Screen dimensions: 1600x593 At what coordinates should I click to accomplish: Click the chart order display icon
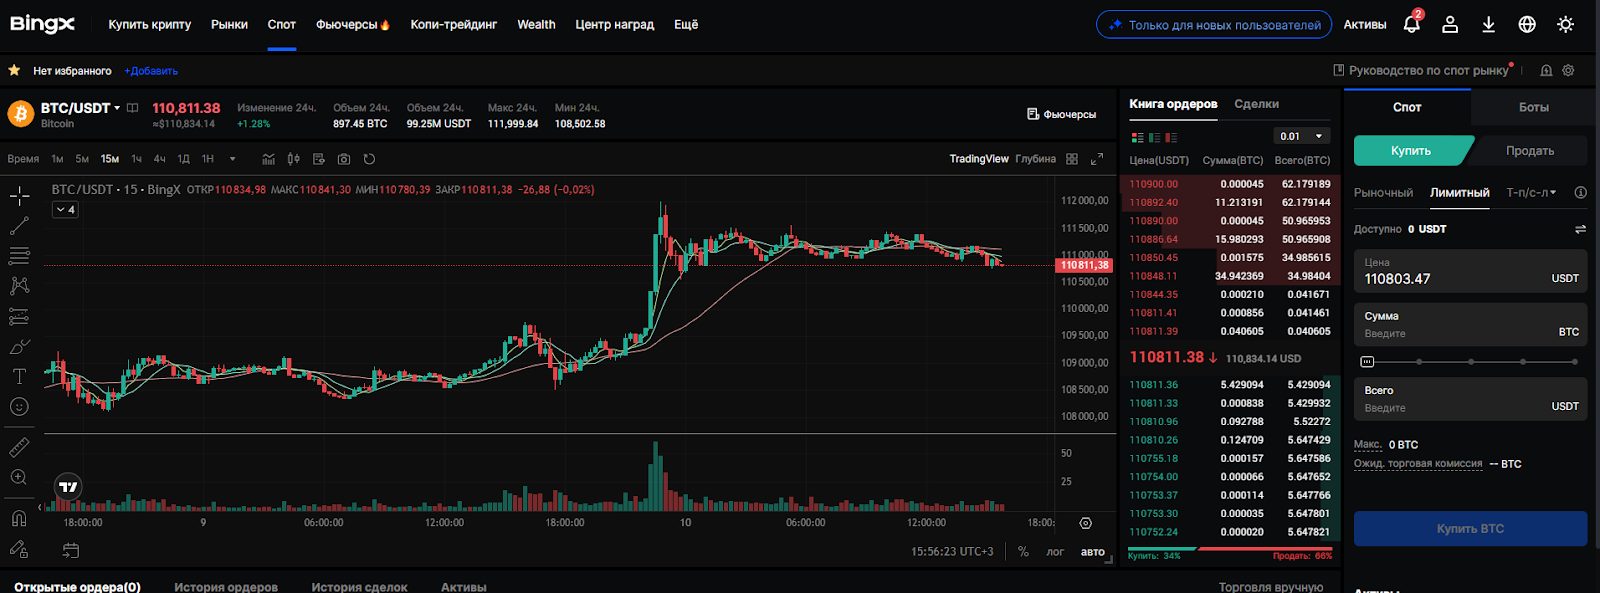pyautogui.click(x=319, y=159)
